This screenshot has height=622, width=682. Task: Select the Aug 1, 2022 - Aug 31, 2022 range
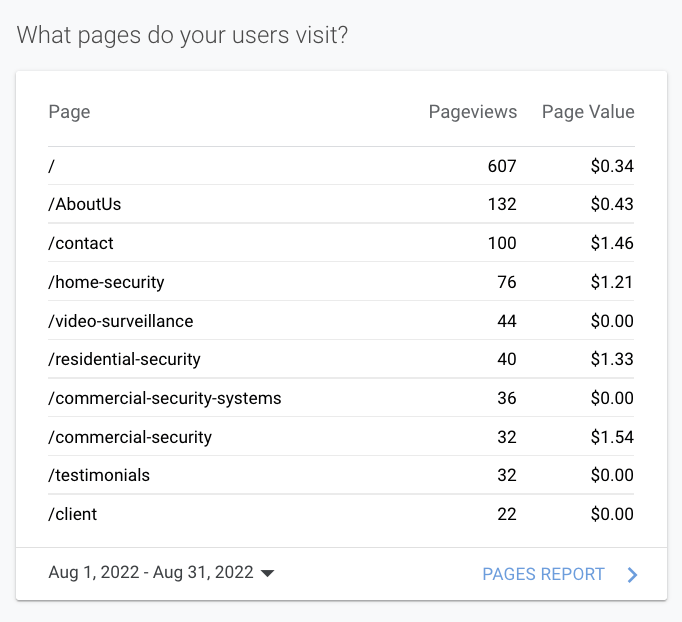pyautogui.click(x=151, y=573)
